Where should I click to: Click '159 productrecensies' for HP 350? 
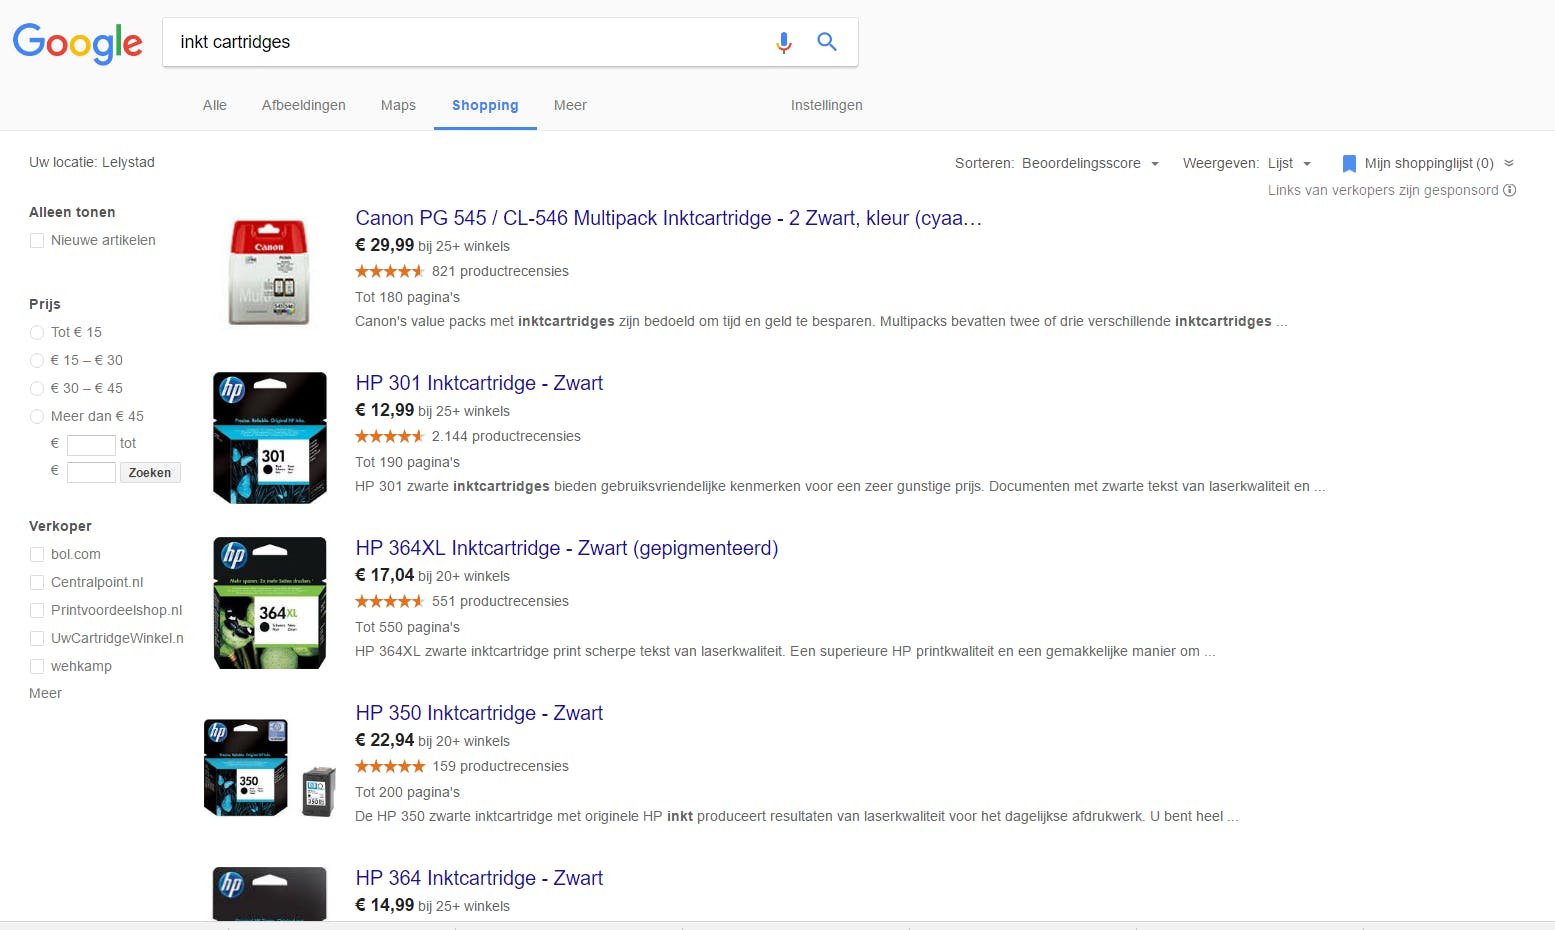click(x=500, y=766)
